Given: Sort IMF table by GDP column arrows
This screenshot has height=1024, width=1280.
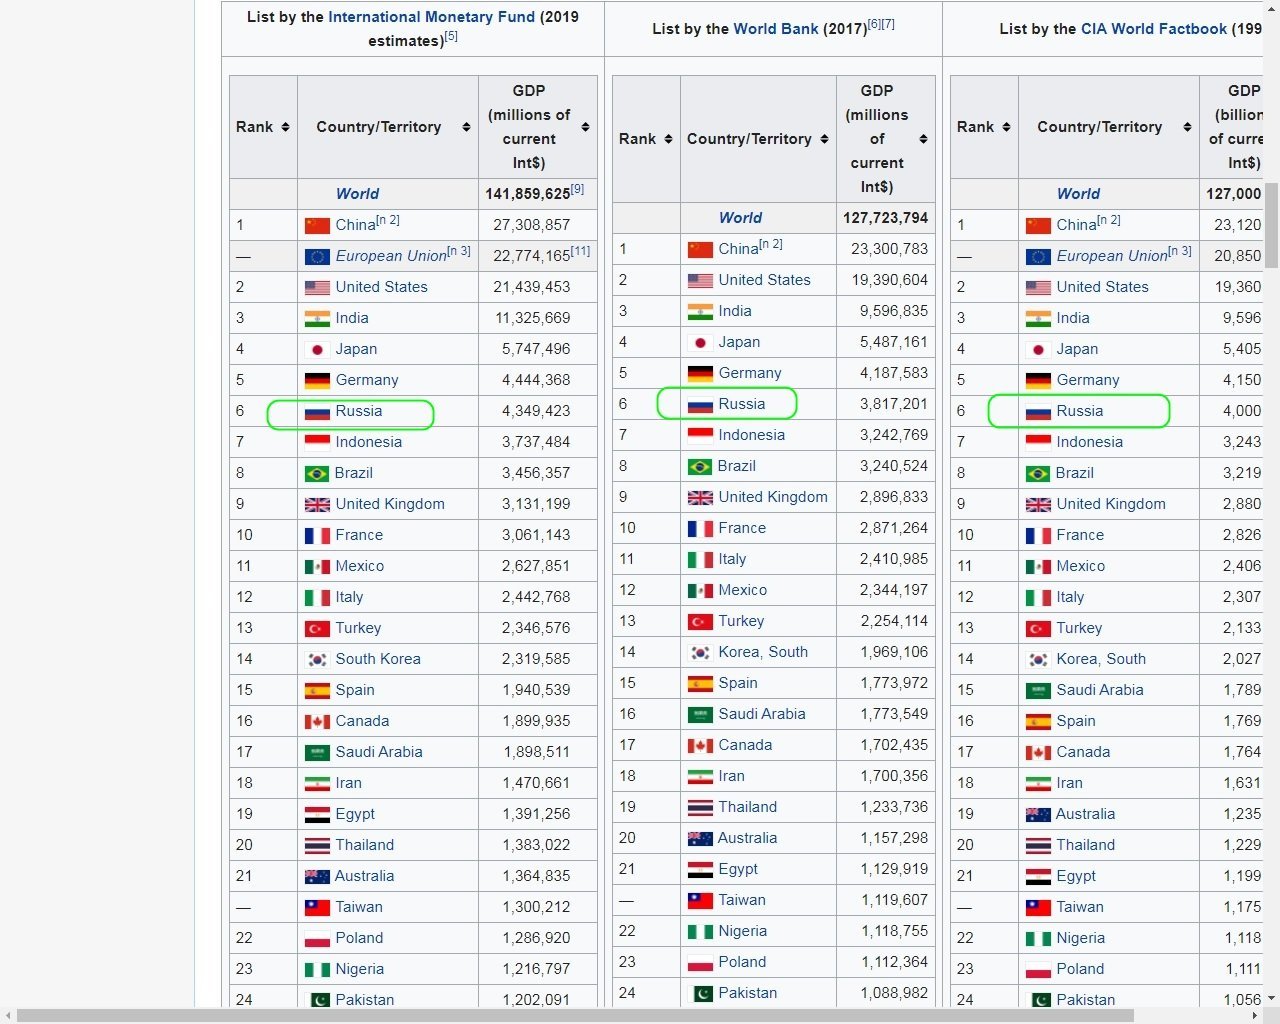Looking at the screenshot, I should tap(585, 127).
